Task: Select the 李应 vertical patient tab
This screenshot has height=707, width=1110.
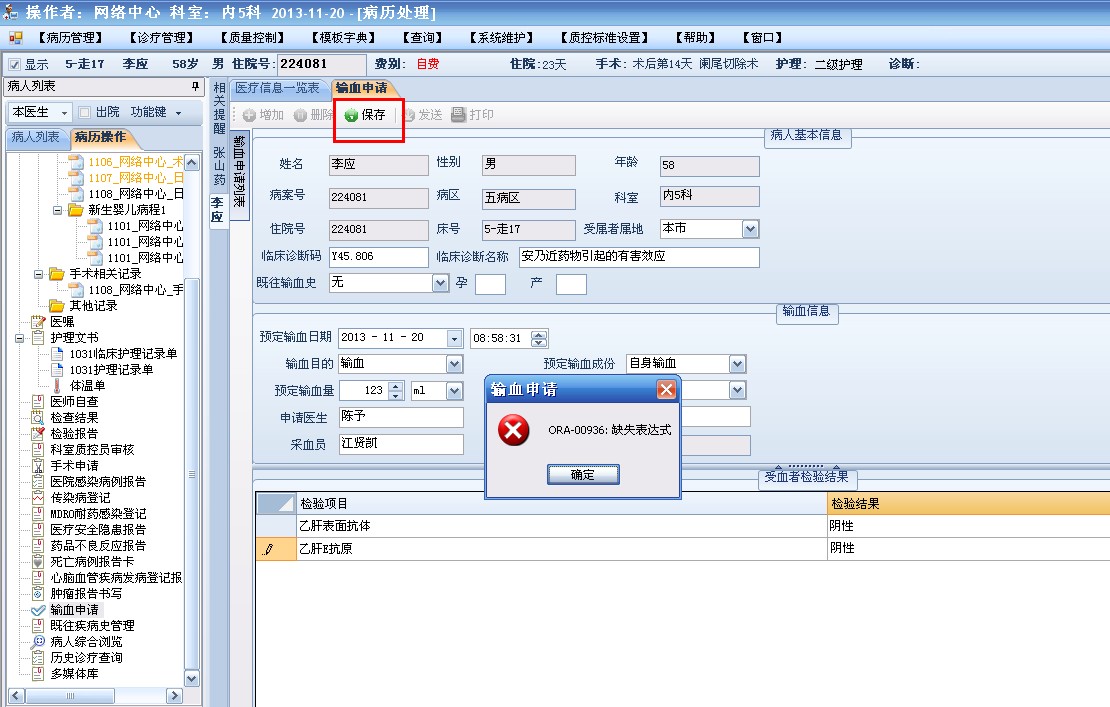Action: (x=217, y=209)
